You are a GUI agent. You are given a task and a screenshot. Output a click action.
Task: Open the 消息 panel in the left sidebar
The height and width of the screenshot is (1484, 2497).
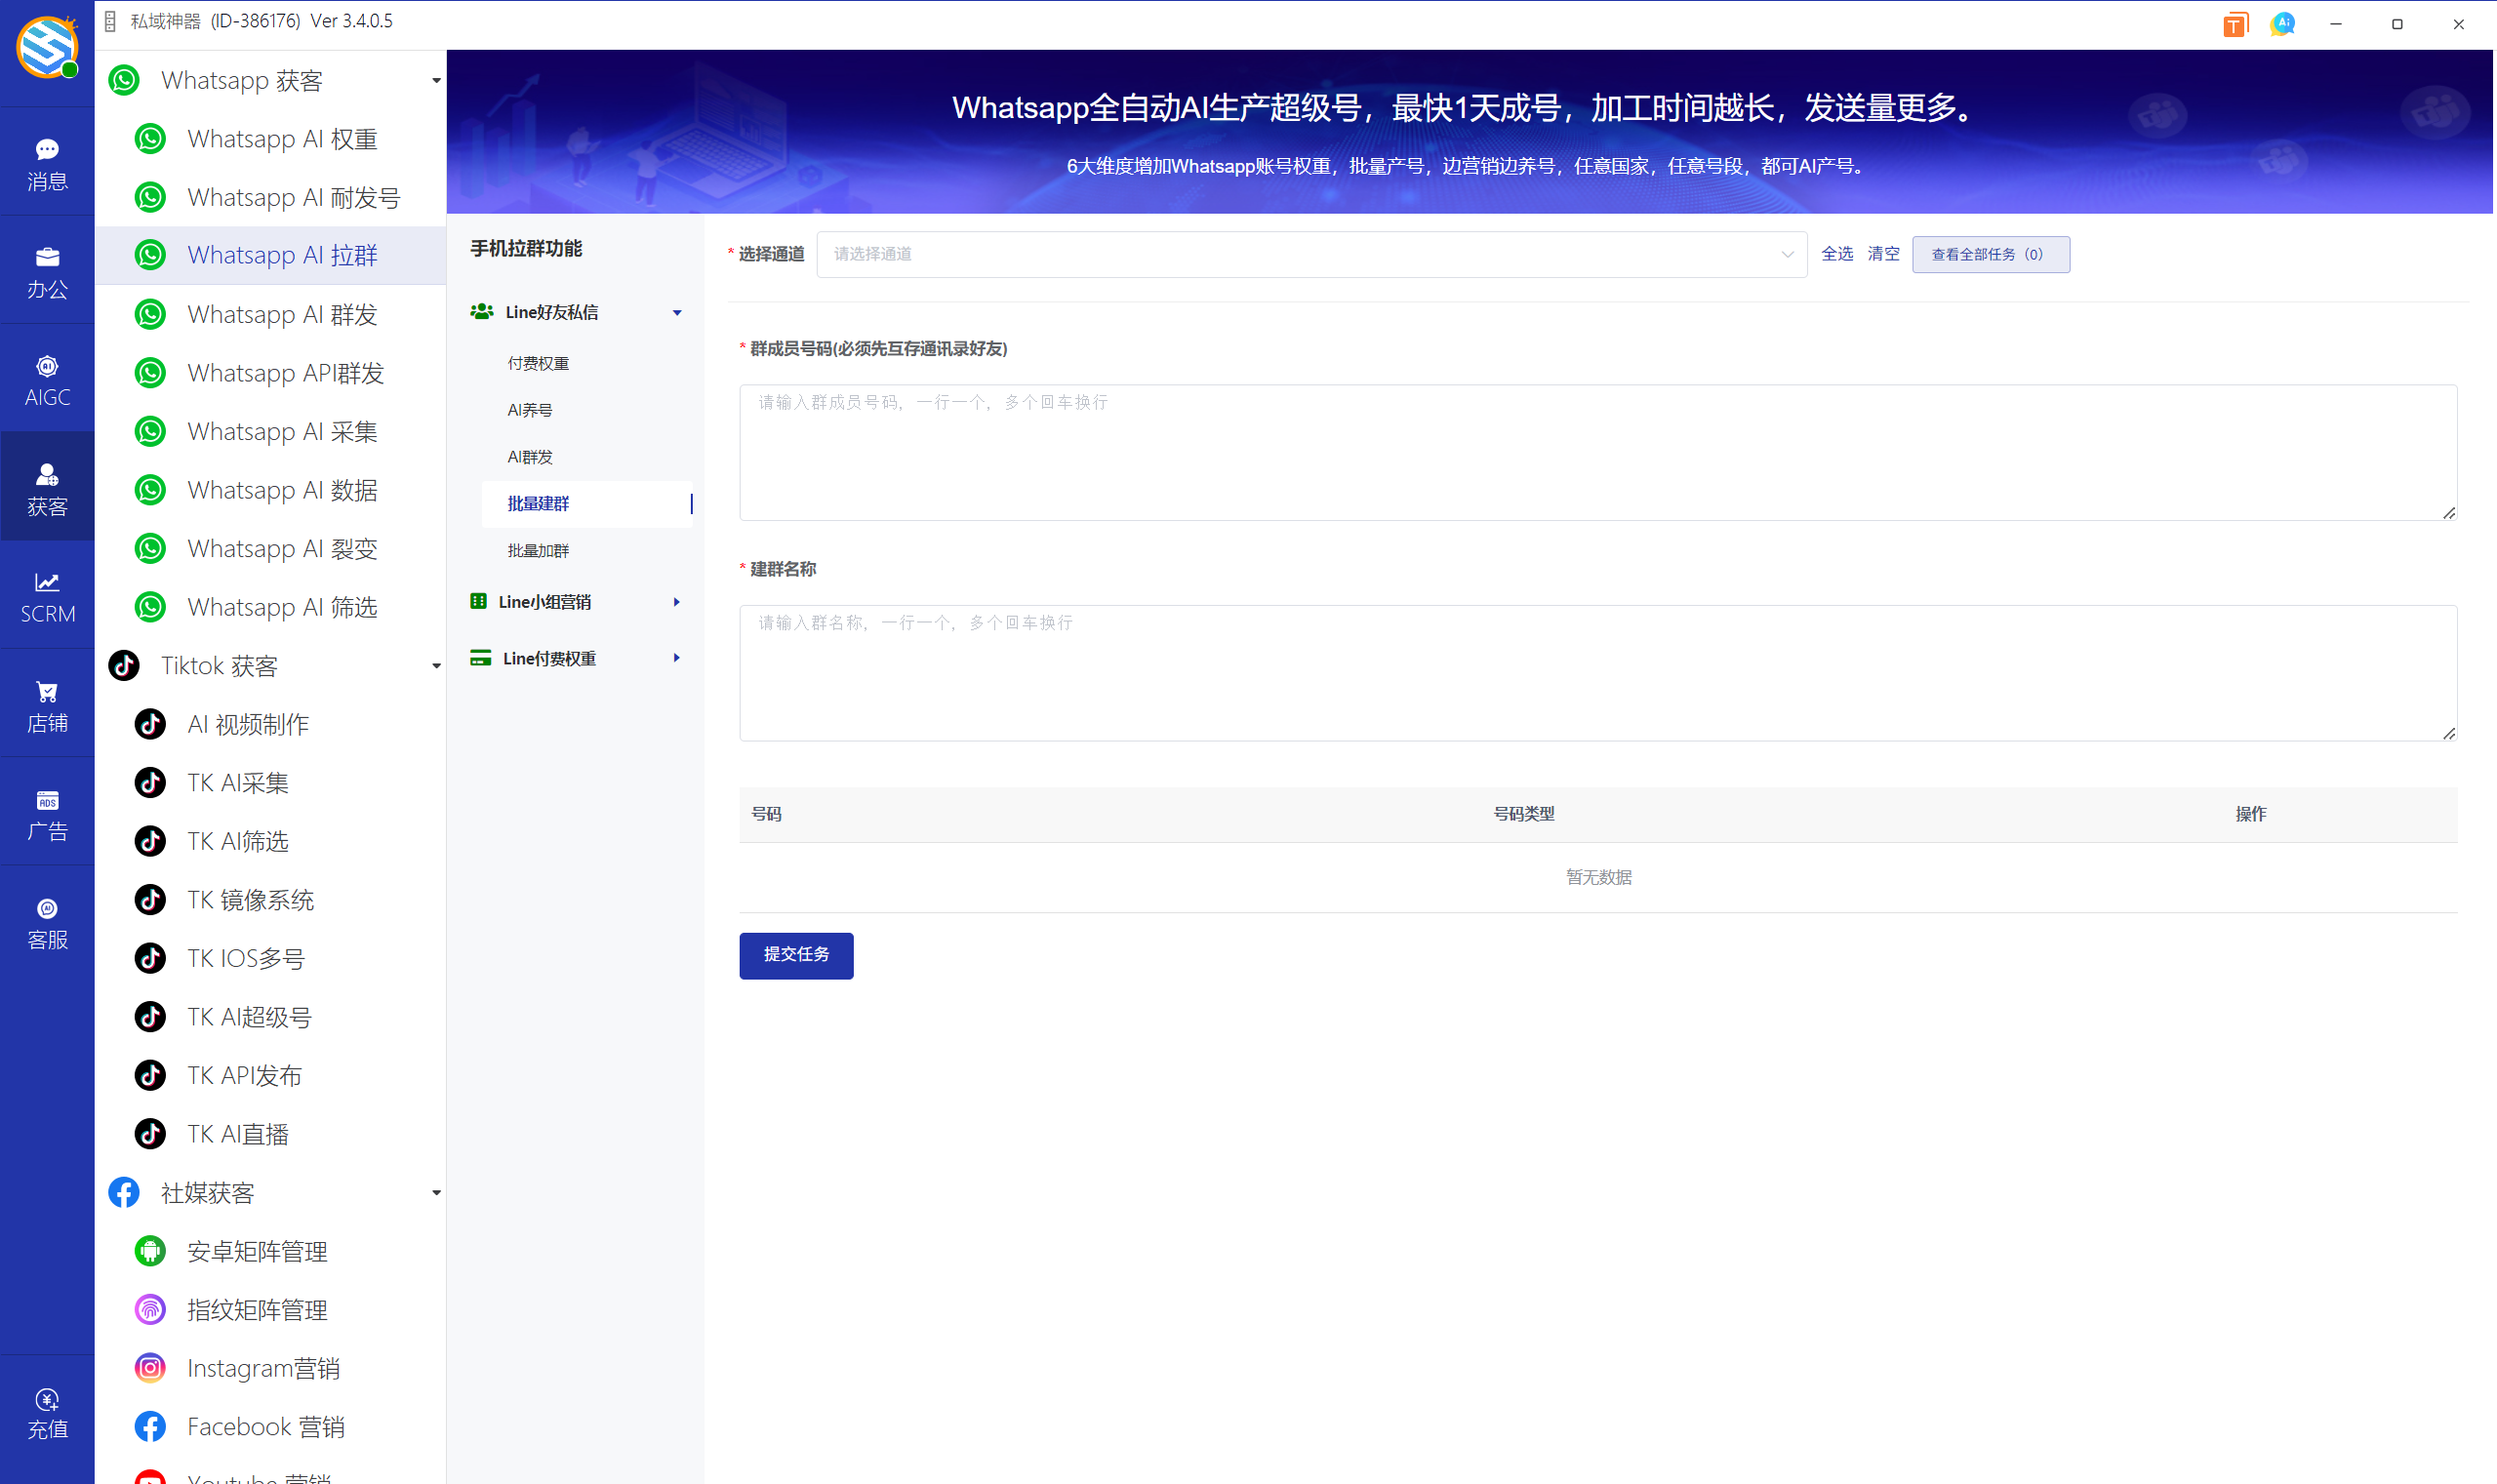pos(47,162)
